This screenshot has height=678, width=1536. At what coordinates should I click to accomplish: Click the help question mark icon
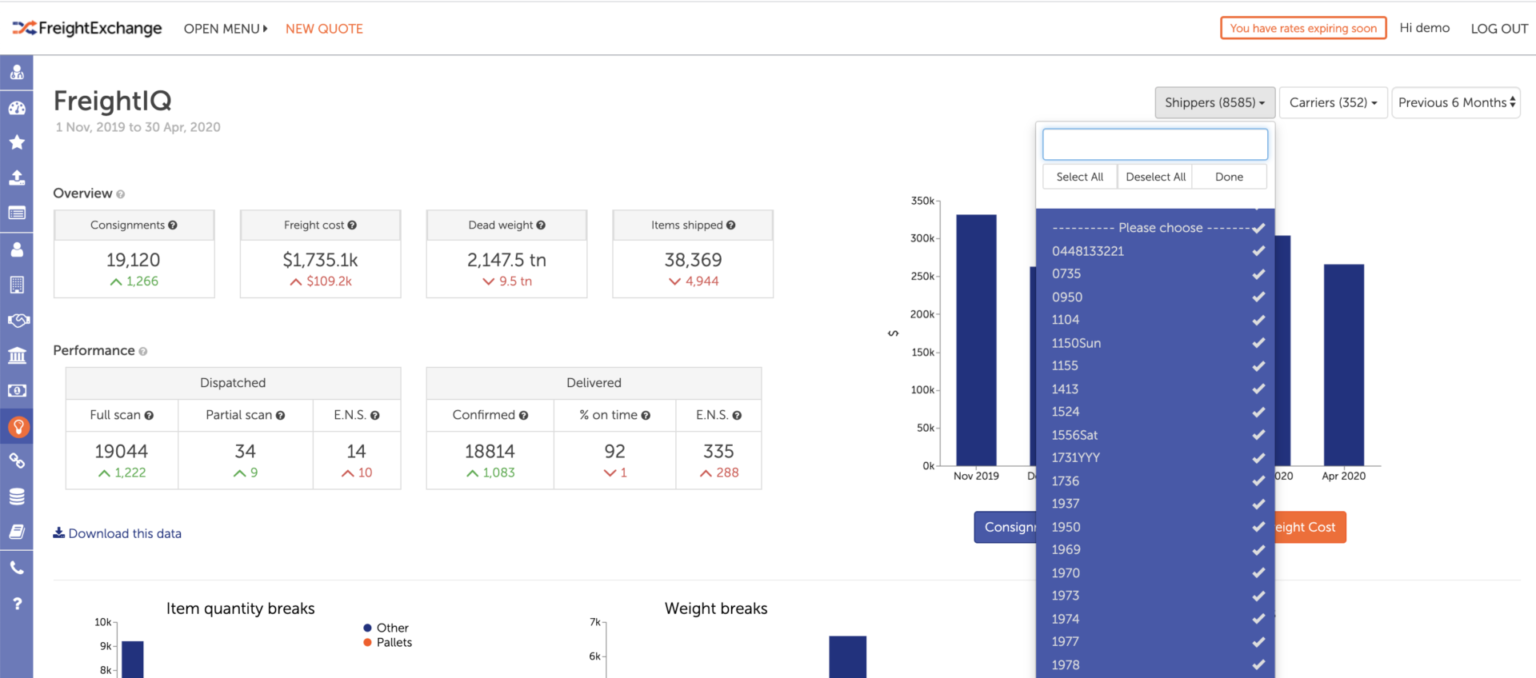(17, 603)
